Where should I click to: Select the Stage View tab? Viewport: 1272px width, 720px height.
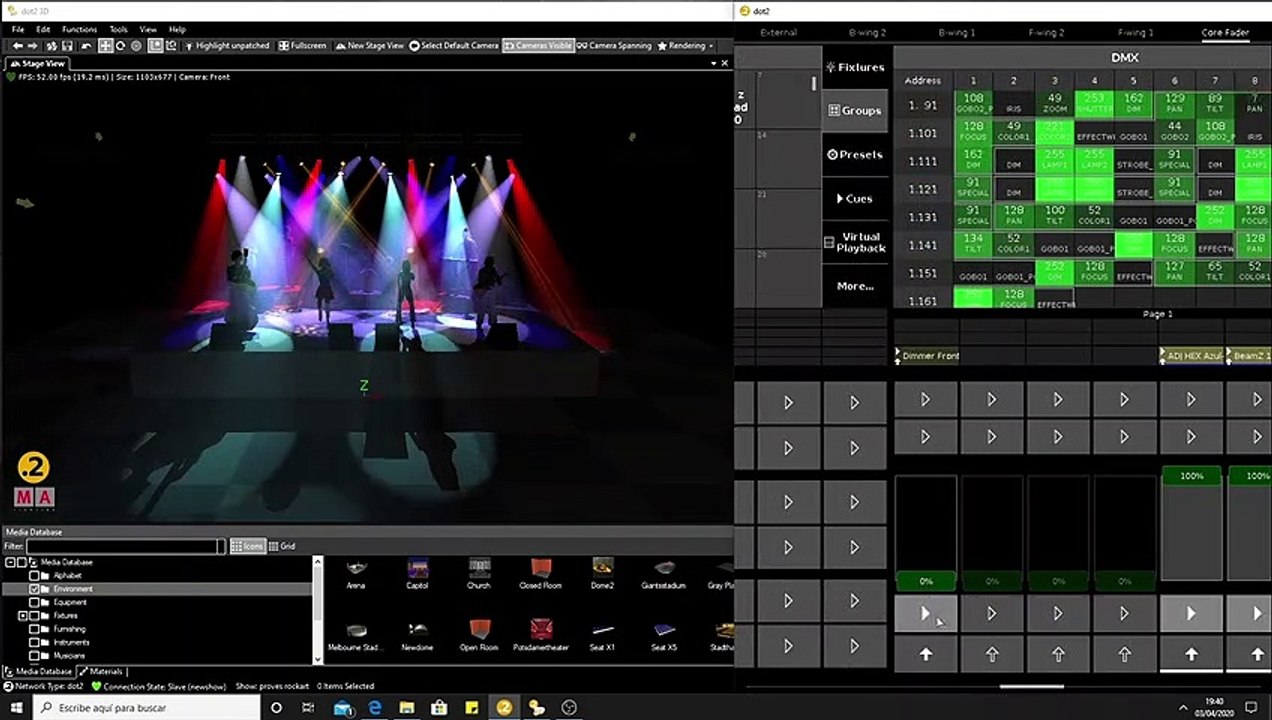click(x=36, y=63)
